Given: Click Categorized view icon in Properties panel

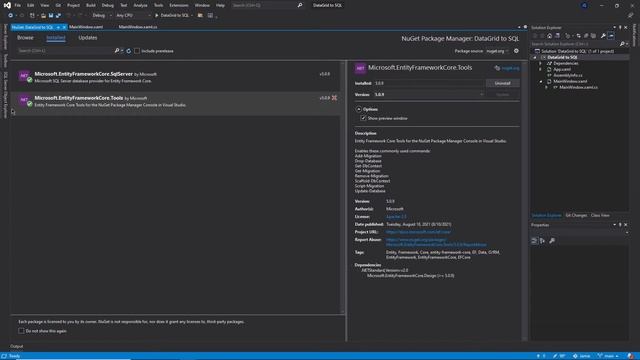Looking at the screenshot, I should point(534,241).
